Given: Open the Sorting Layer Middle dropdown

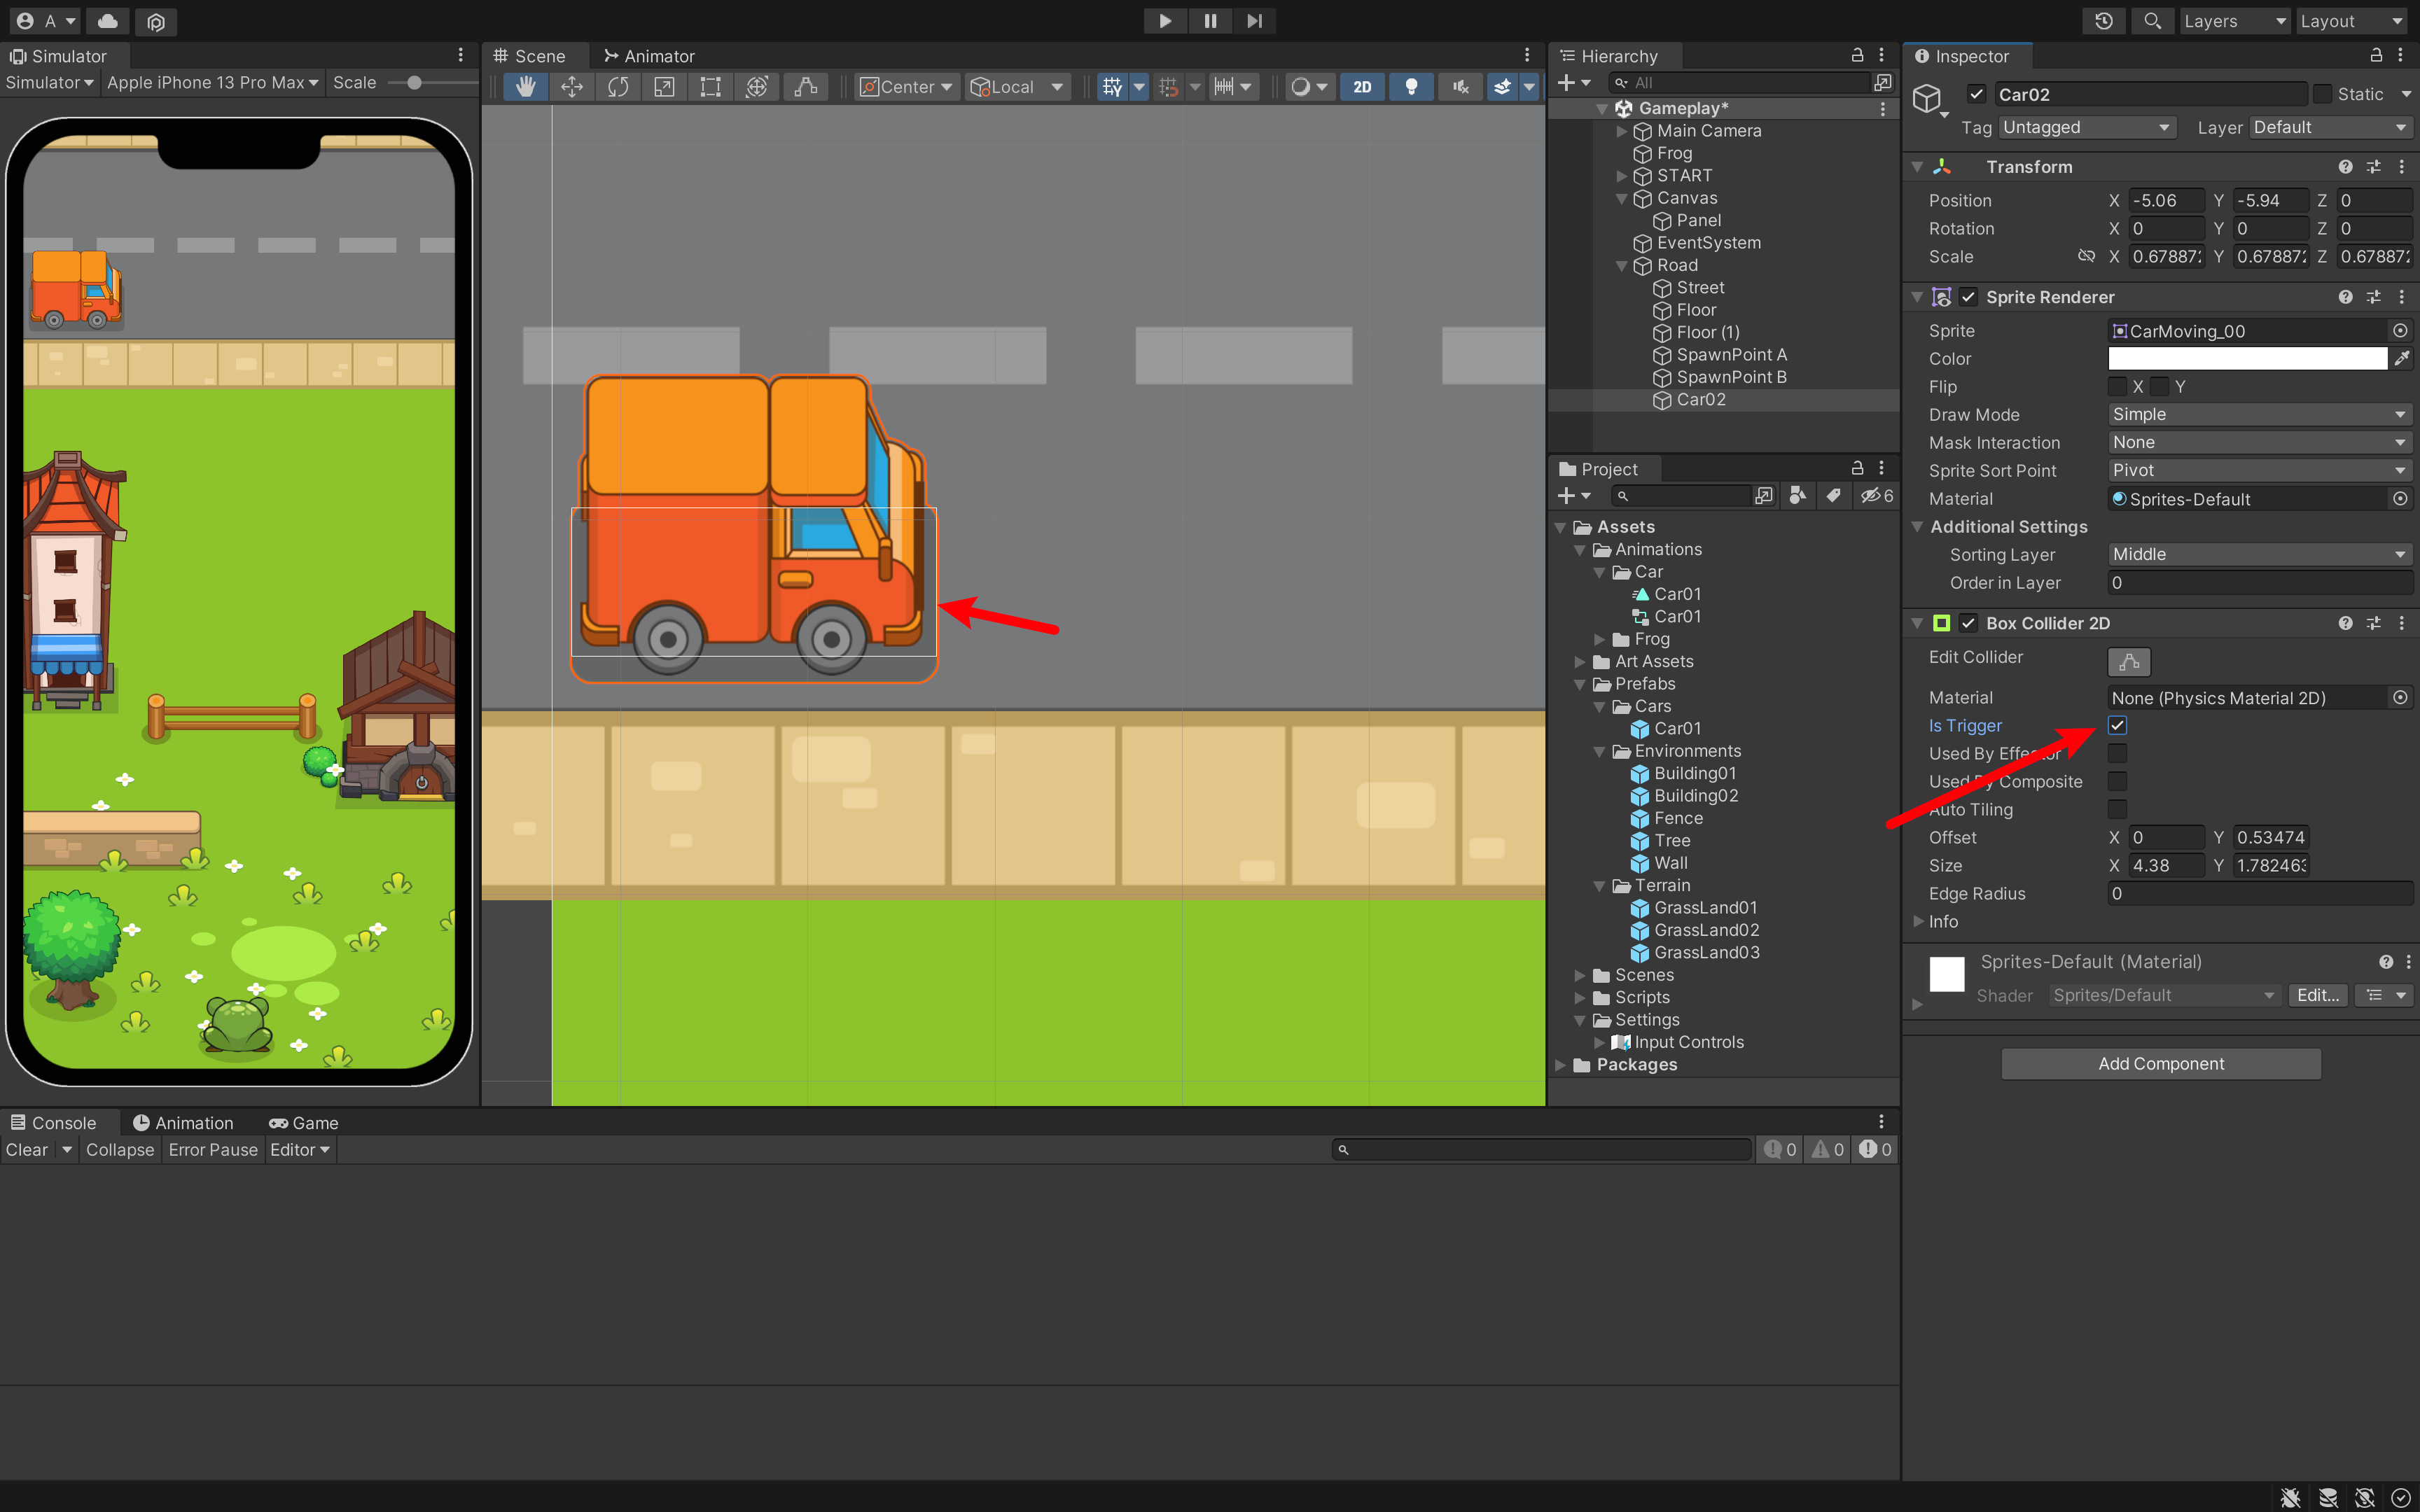Looking at the screenshot, I should tap(2260, 554).
